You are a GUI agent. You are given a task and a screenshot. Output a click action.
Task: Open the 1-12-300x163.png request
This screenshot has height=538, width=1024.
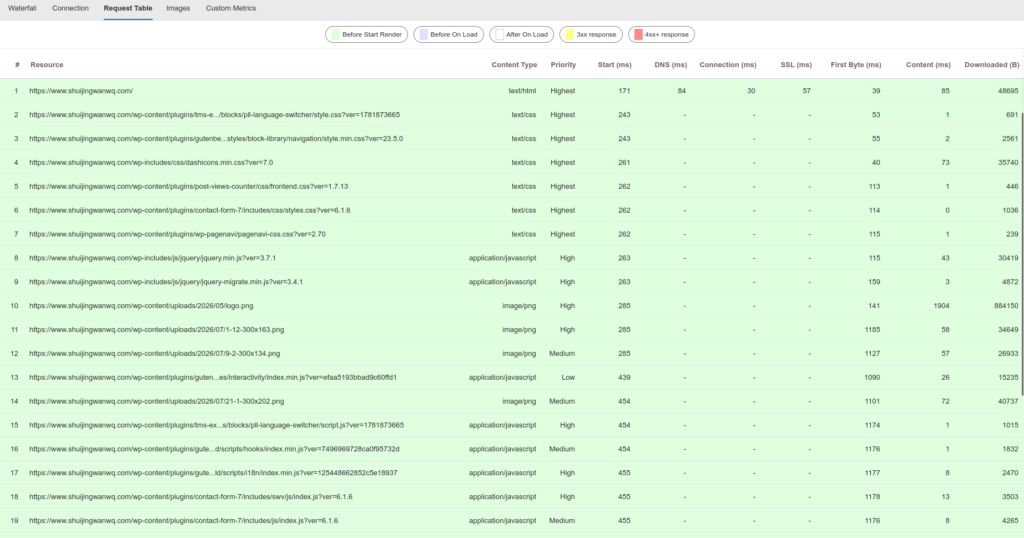(156, 330)
